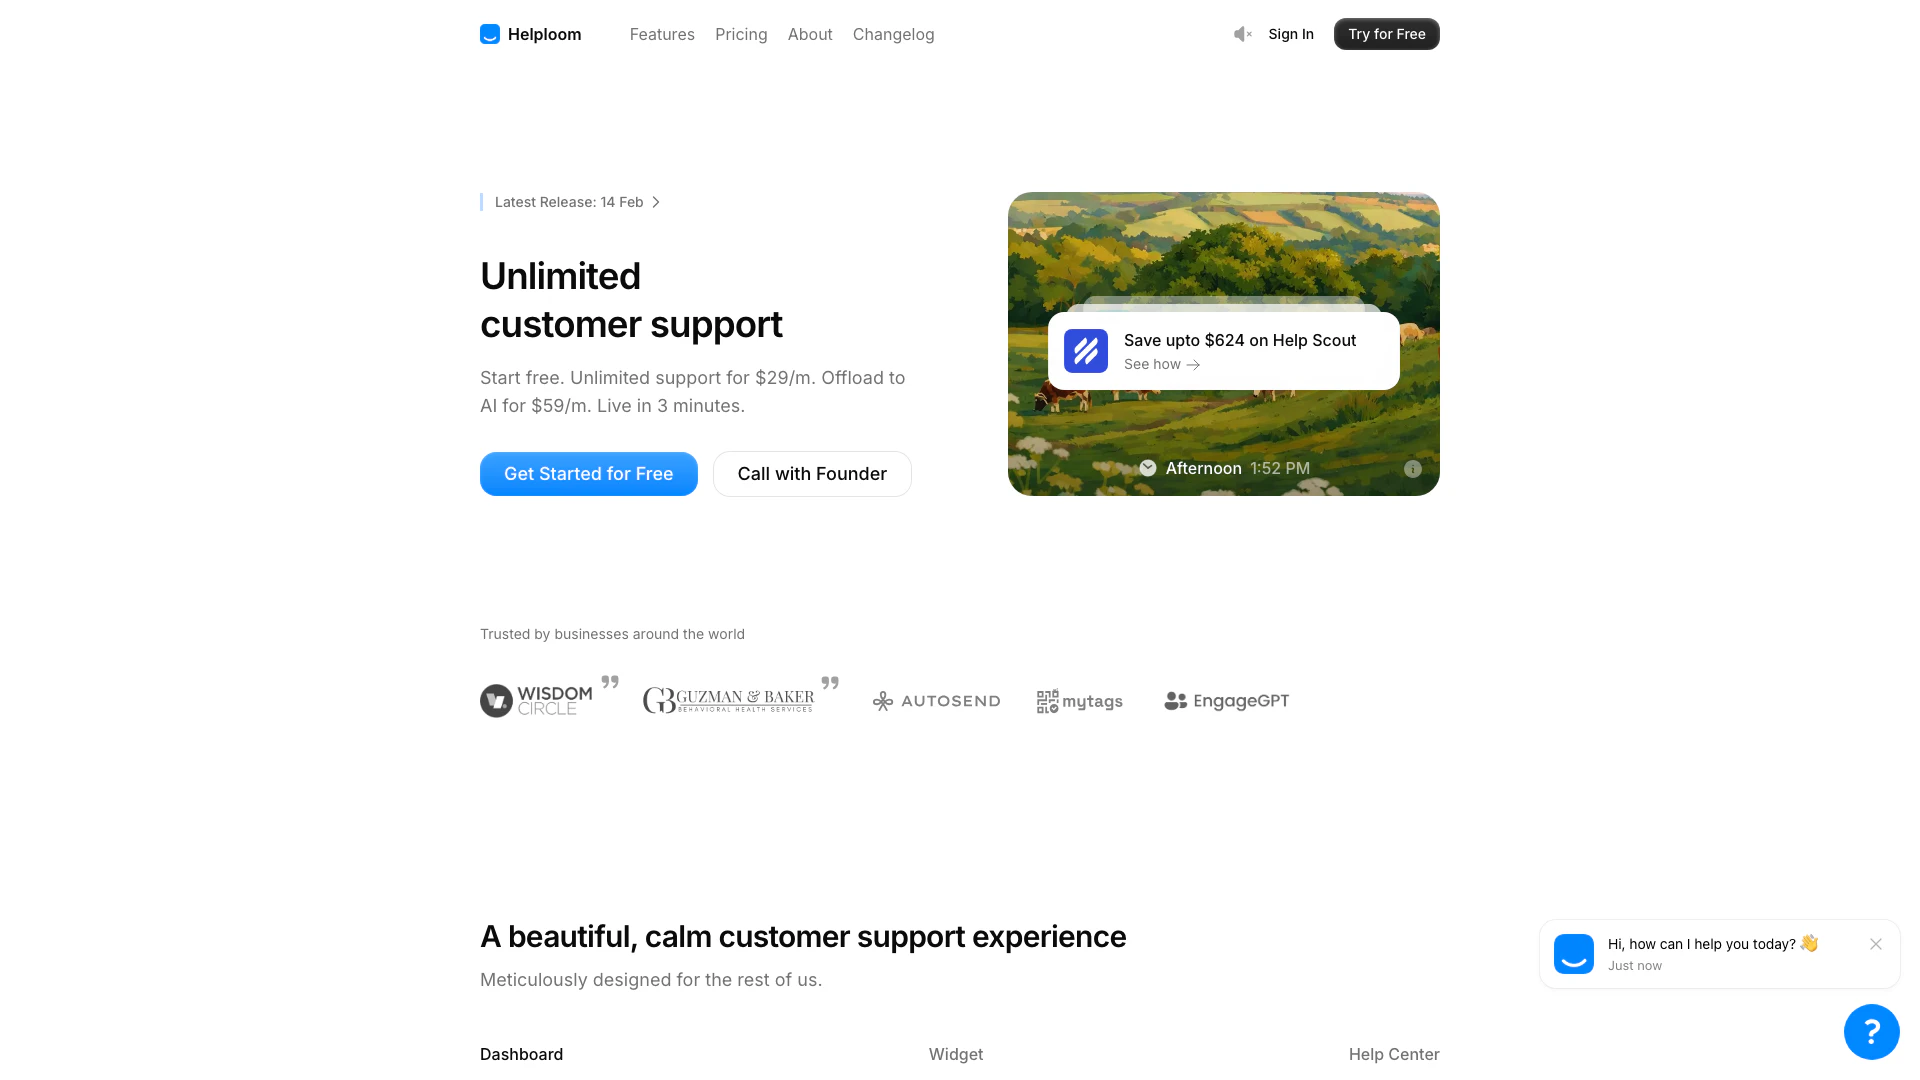Open the Pricing menu item
This screenshot has width=1920, height=1080.
[x=741, y=34]
